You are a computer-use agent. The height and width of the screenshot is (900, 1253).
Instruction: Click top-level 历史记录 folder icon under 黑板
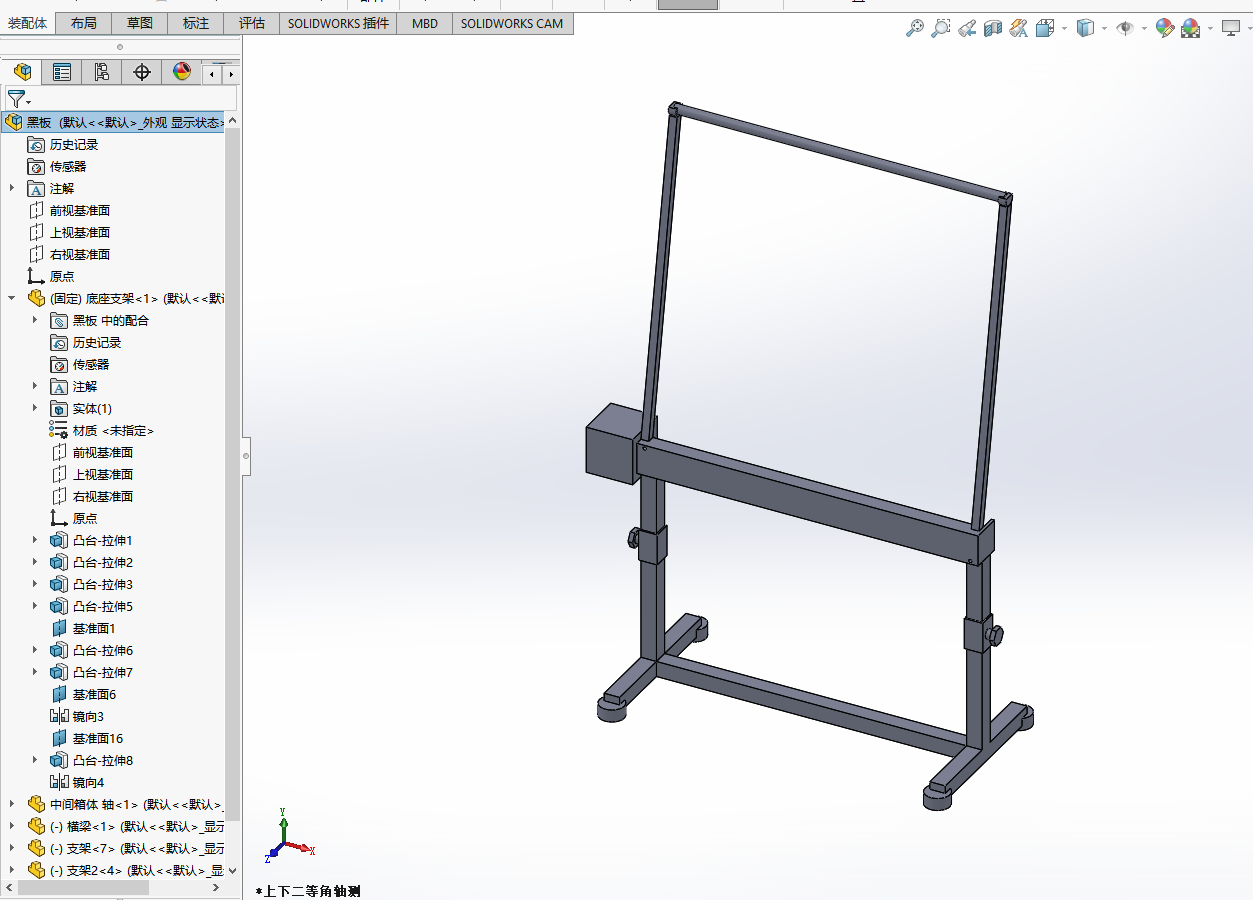click(36, 145)
